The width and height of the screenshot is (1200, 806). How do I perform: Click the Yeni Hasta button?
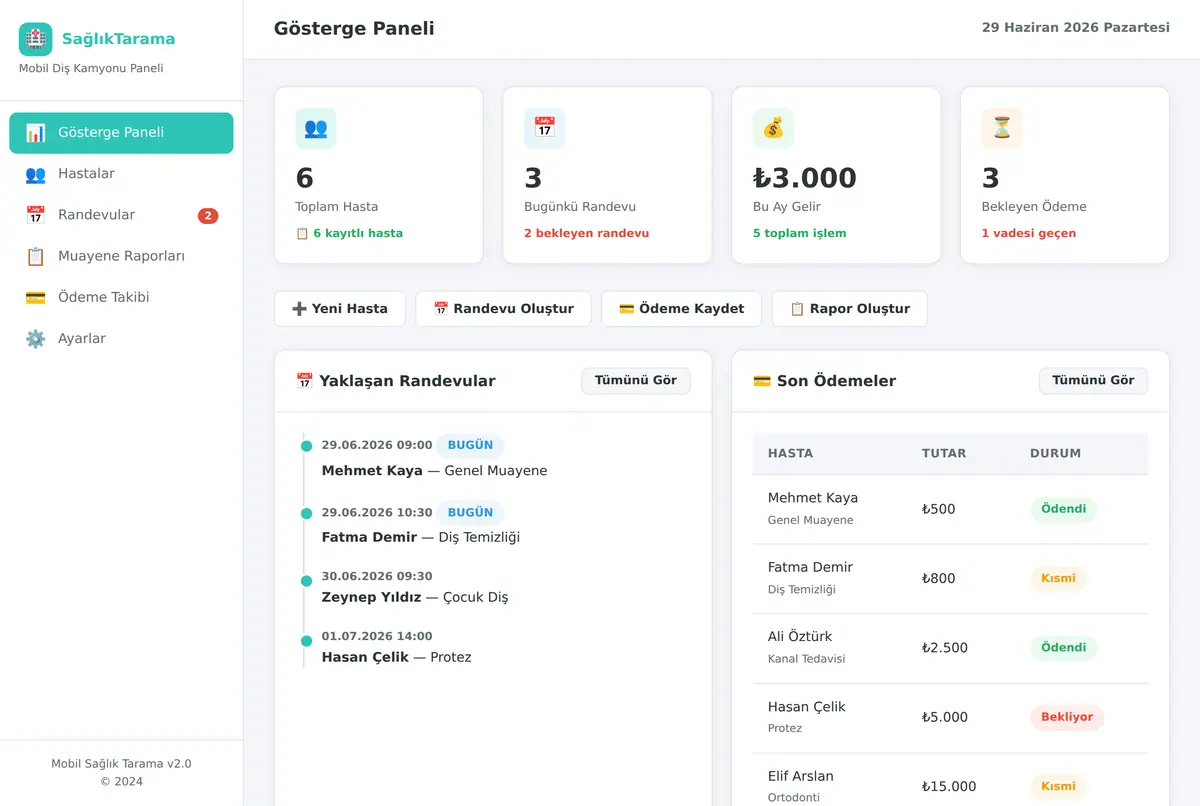coord(340,309)
